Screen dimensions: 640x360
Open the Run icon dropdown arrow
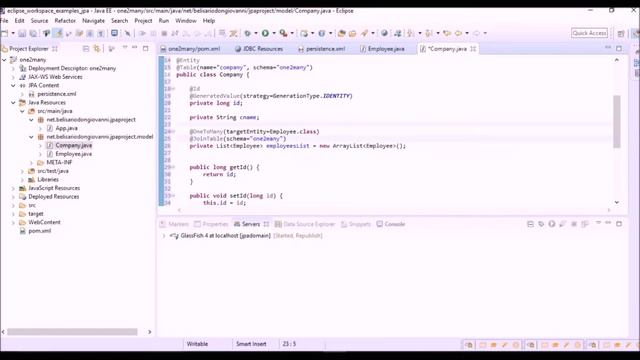(x=273, y=33)
